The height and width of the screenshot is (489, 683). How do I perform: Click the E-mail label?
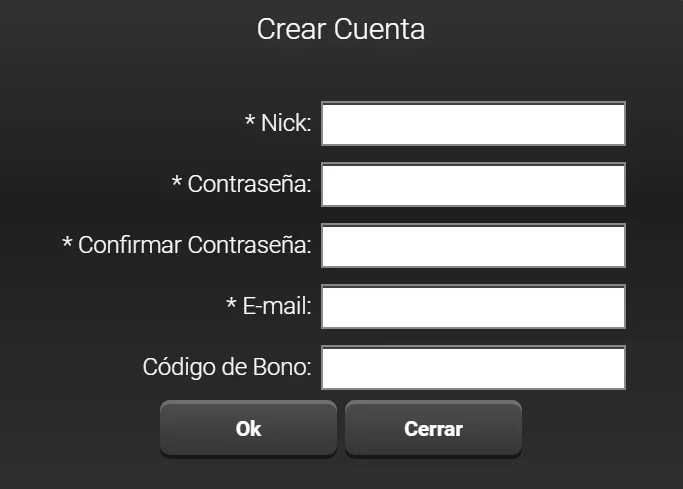(x=277, y=308)
